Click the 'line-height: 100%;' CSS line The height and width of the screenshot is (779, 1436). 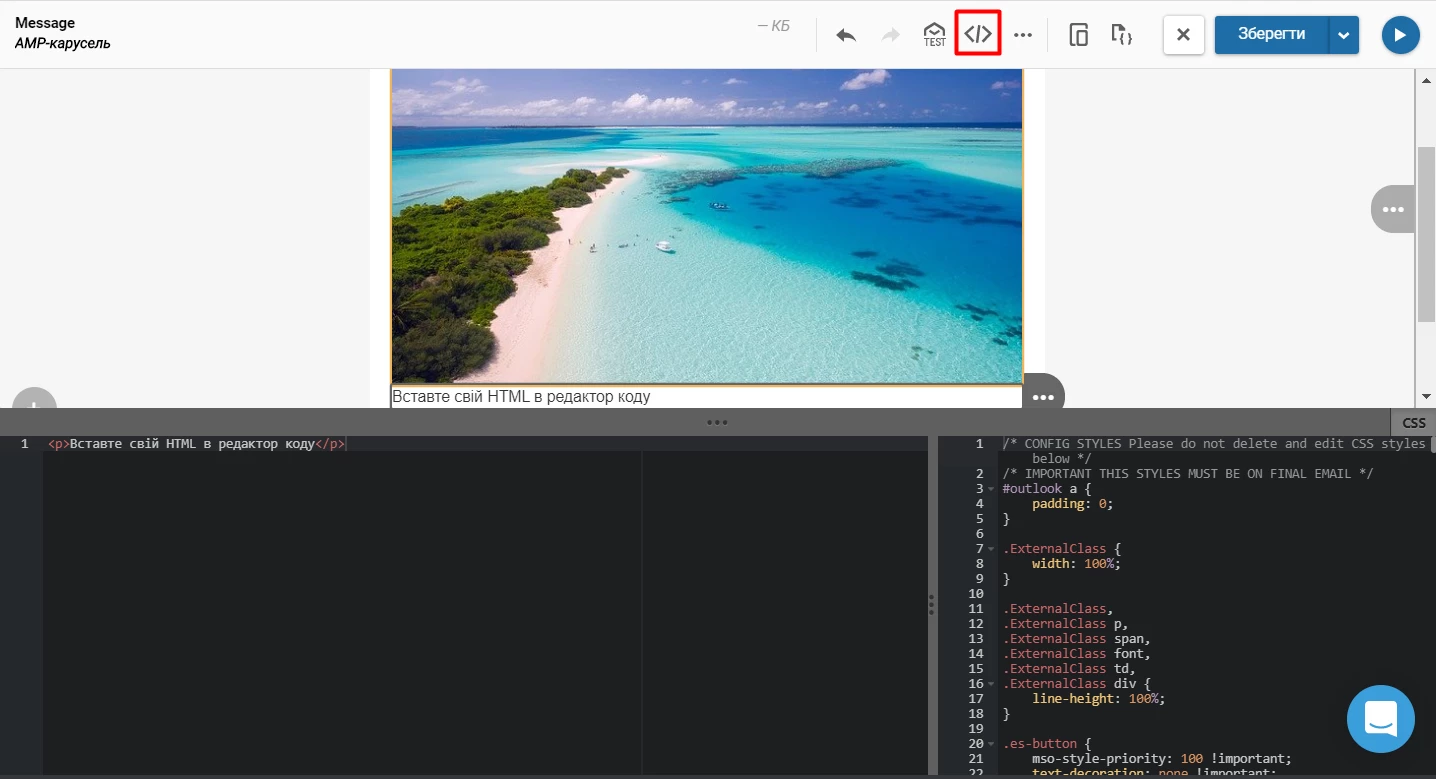click(1099, 699)
